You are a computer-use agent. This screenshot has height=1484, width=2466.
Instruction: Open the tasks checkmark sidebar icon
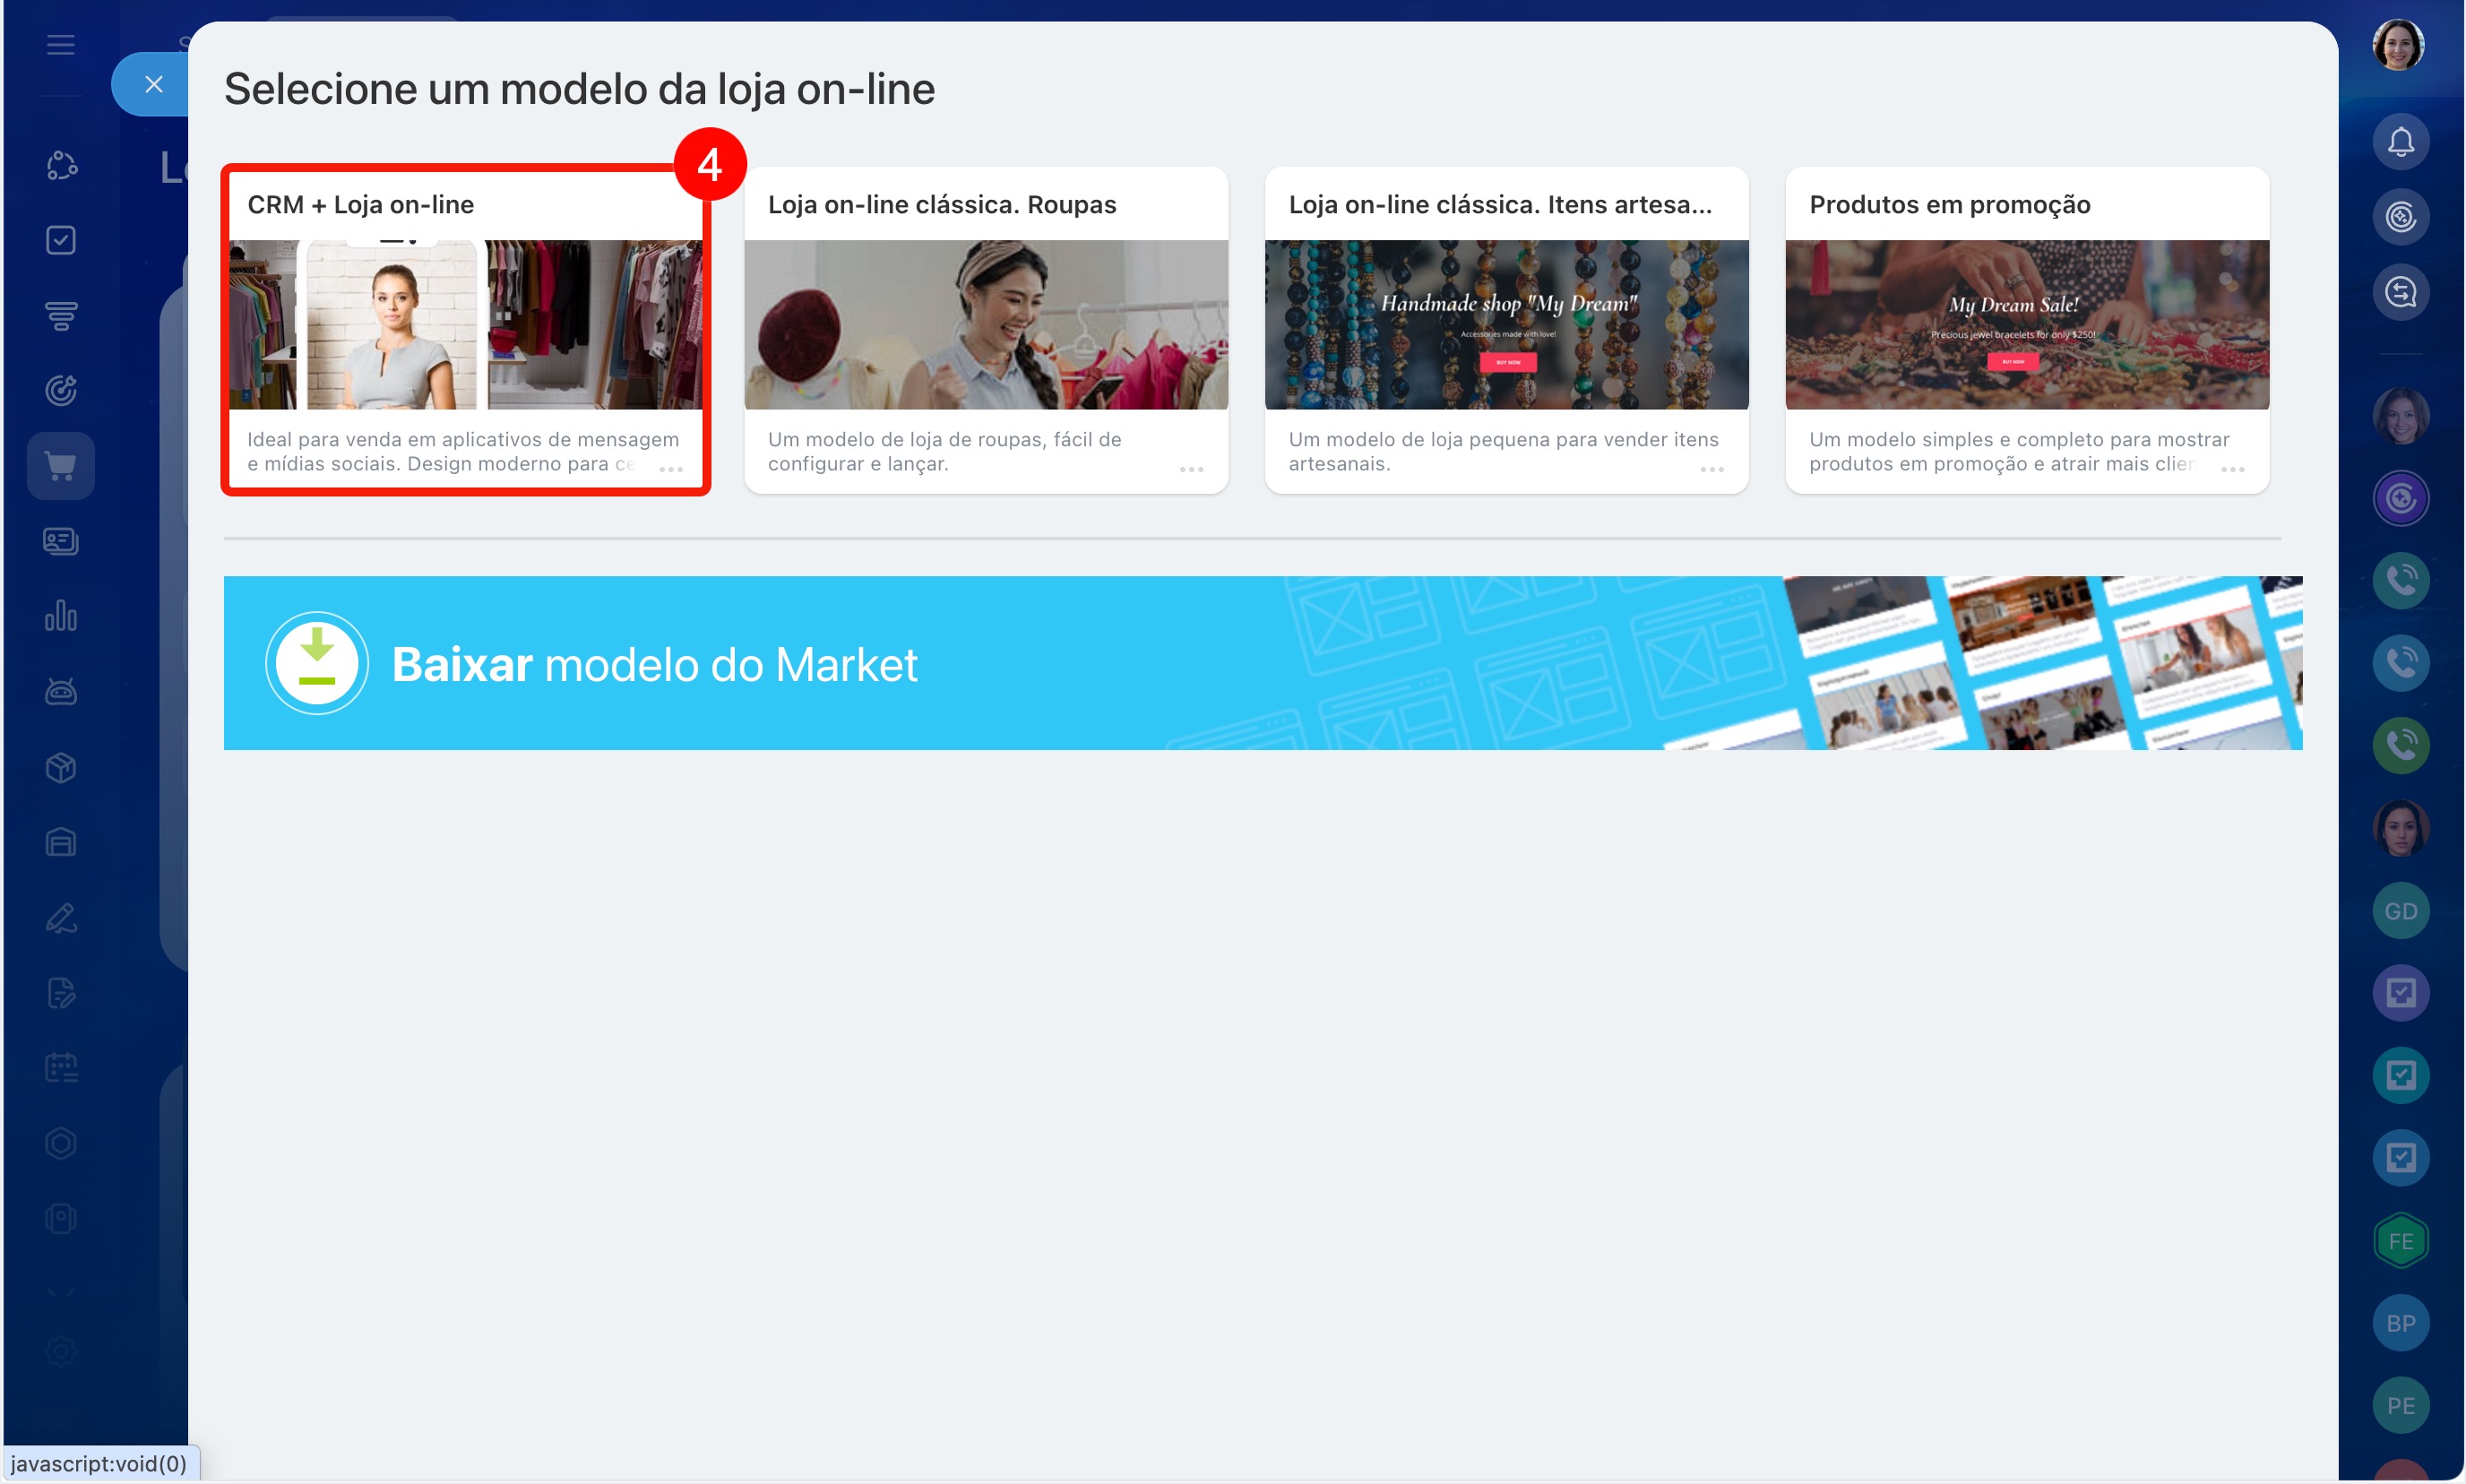[61, 240]
